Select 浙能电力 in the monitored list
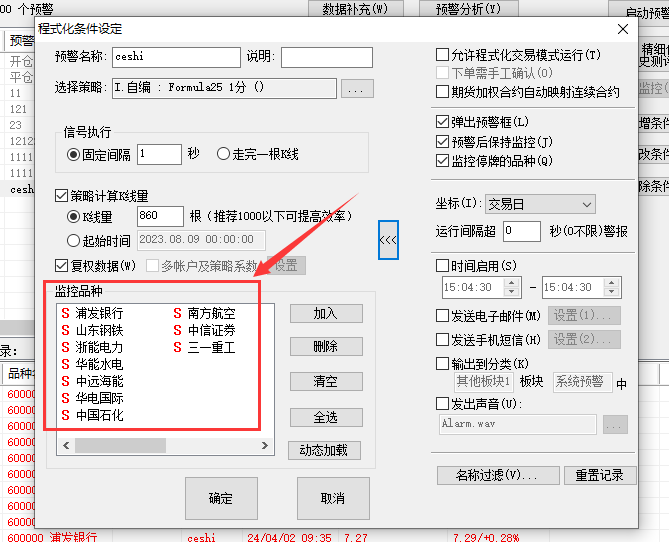 pos(99,347)
